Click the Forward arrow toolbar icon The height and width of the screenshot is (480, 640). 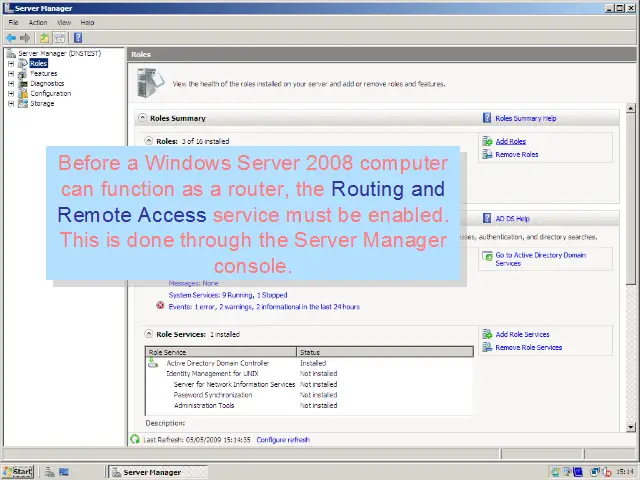[x=25, y=38]
